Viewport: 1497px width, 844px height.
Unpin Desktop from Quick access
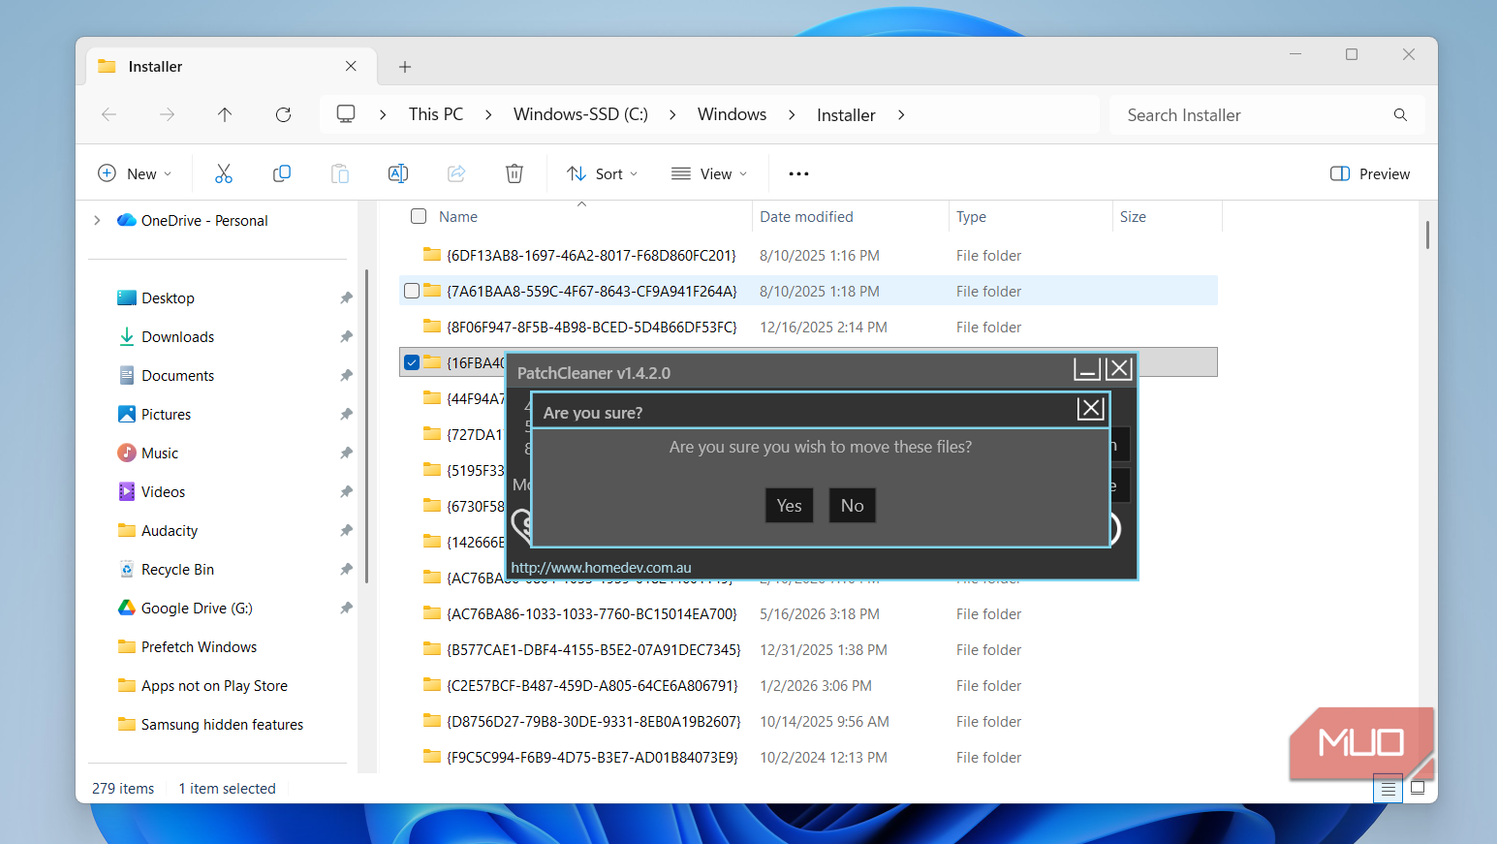[346, 298]
